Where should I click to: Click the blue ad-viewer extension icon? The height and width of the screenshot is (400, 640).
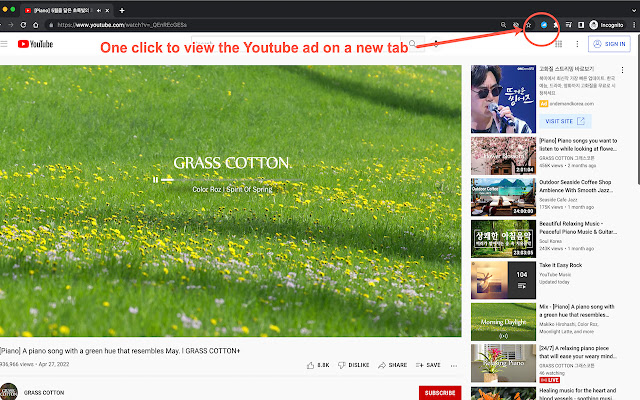pyautogui.click(x=544, y=25)
